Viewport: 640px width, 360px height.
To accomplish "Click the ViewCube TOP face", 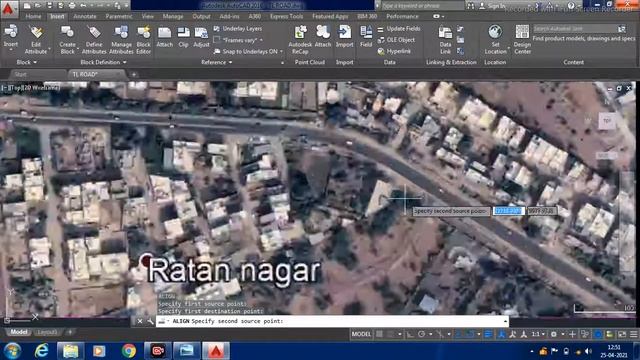I will click(607, 121).
